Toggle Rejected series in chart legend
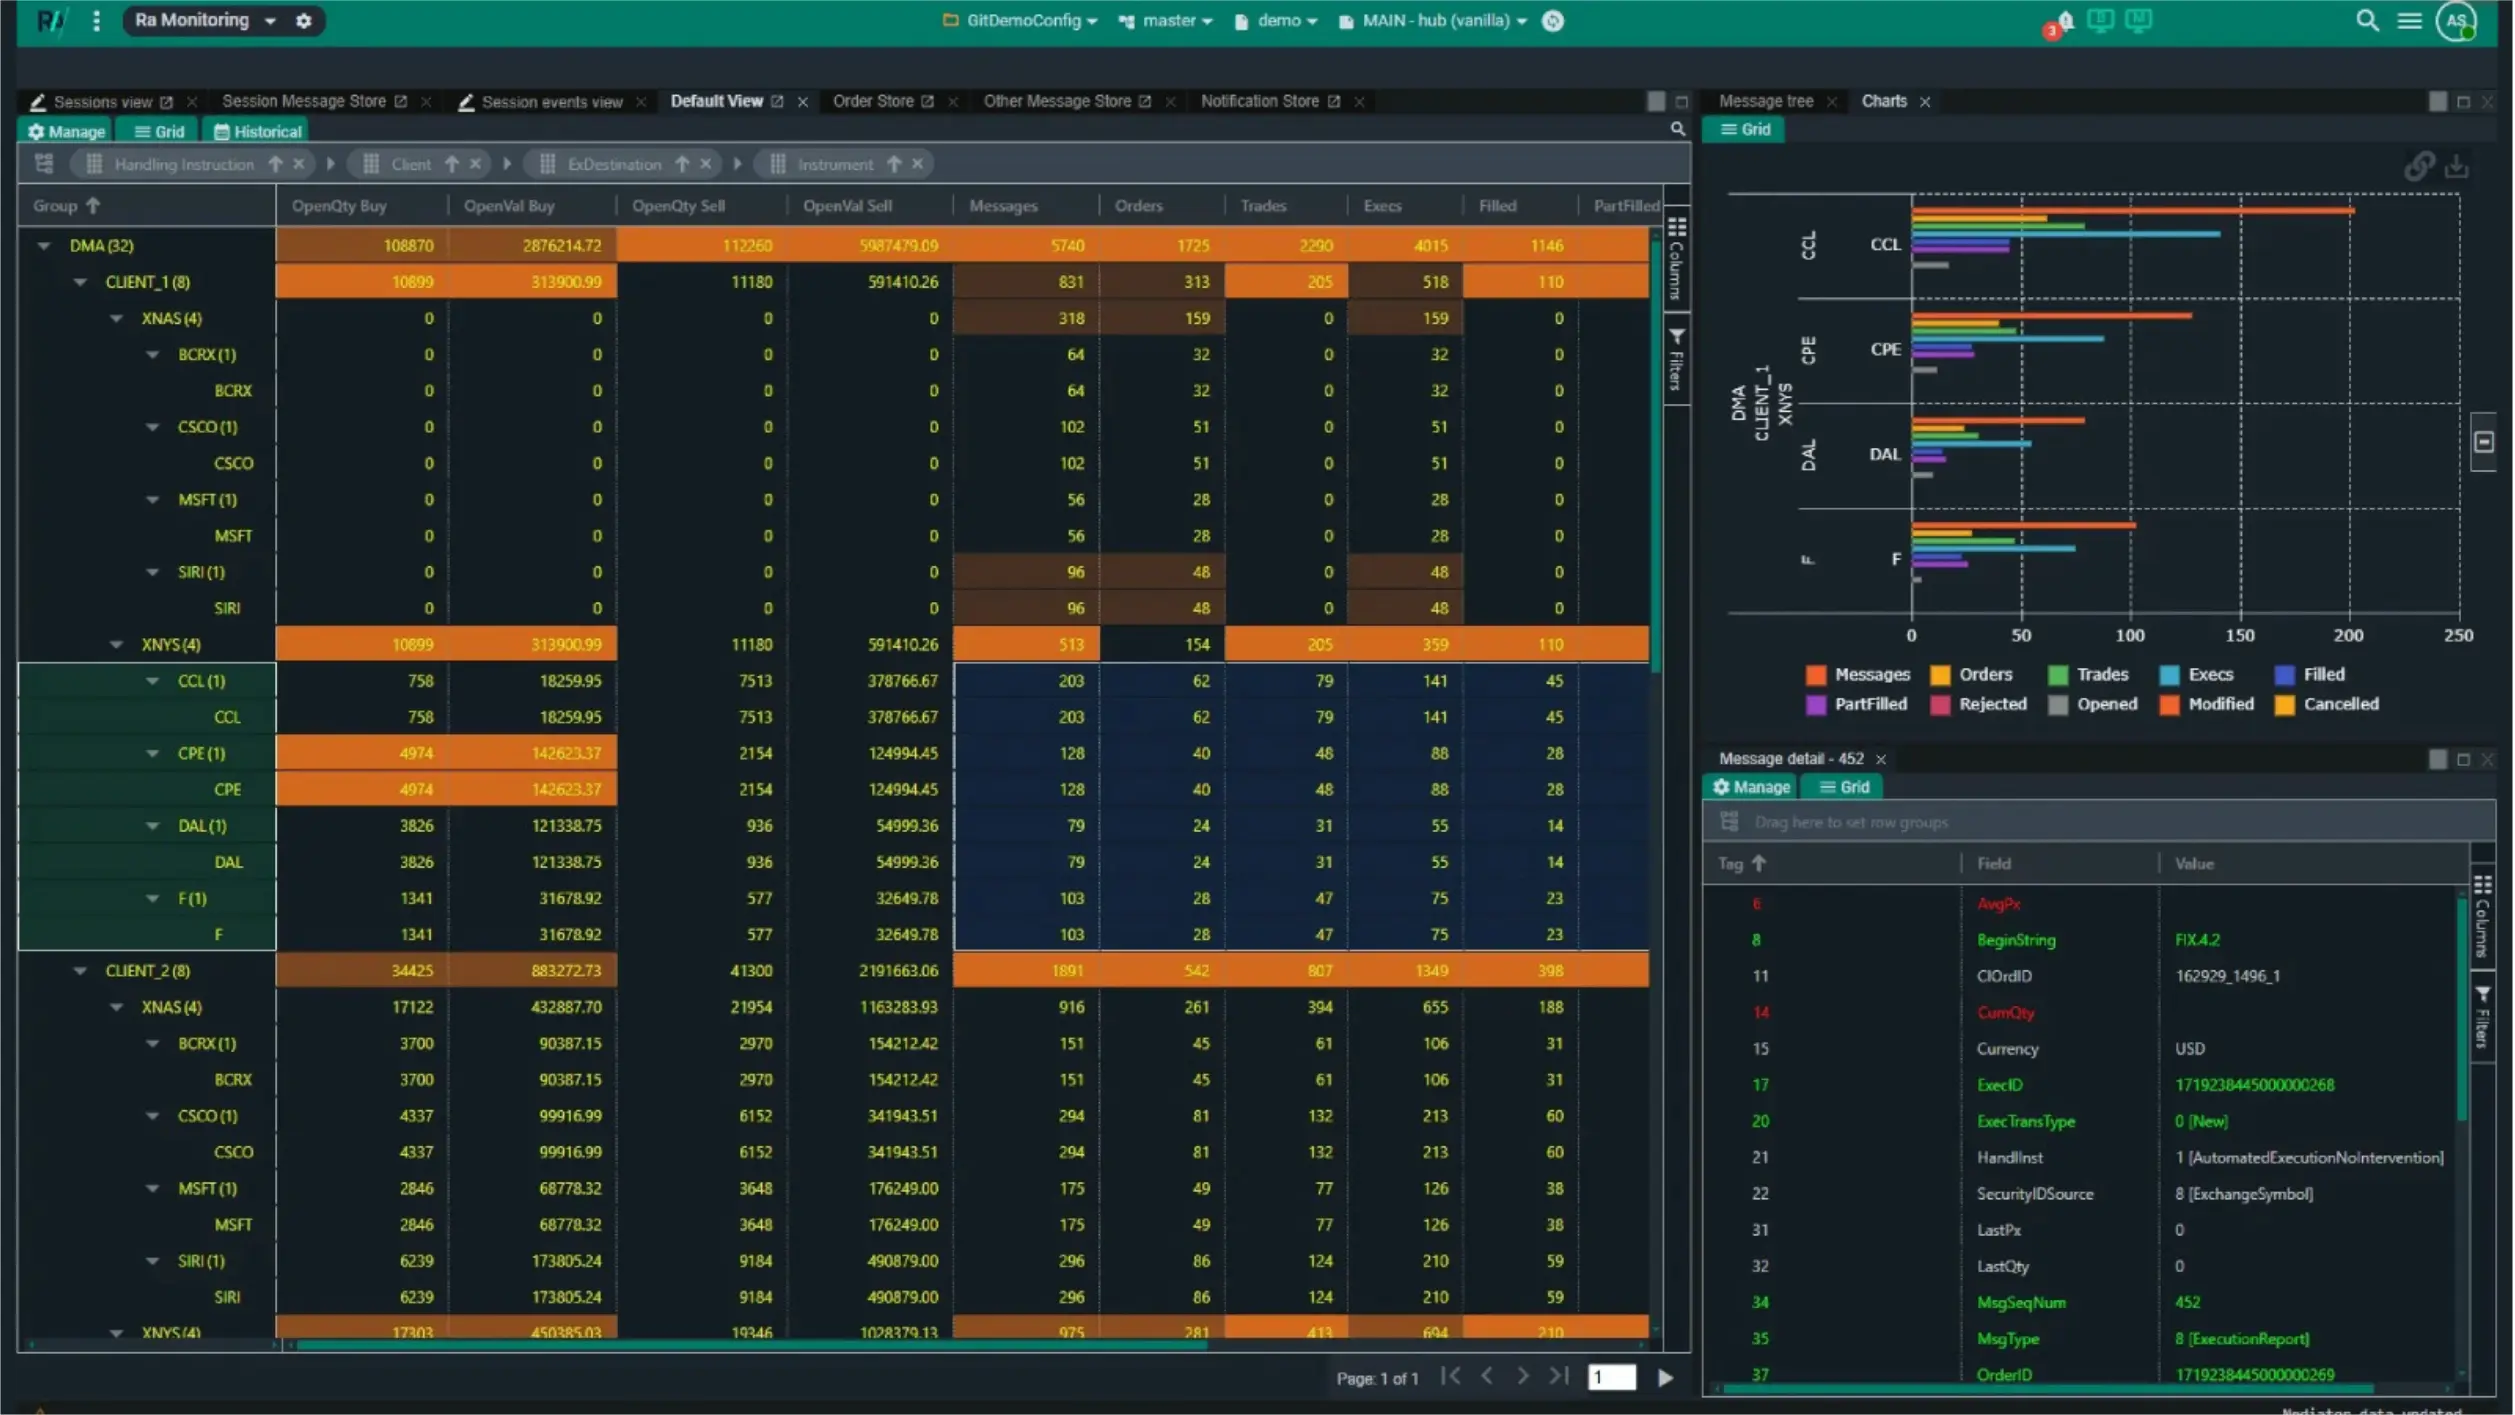Screen dimensions: 2515x1415 click(x=1978, y=704)
